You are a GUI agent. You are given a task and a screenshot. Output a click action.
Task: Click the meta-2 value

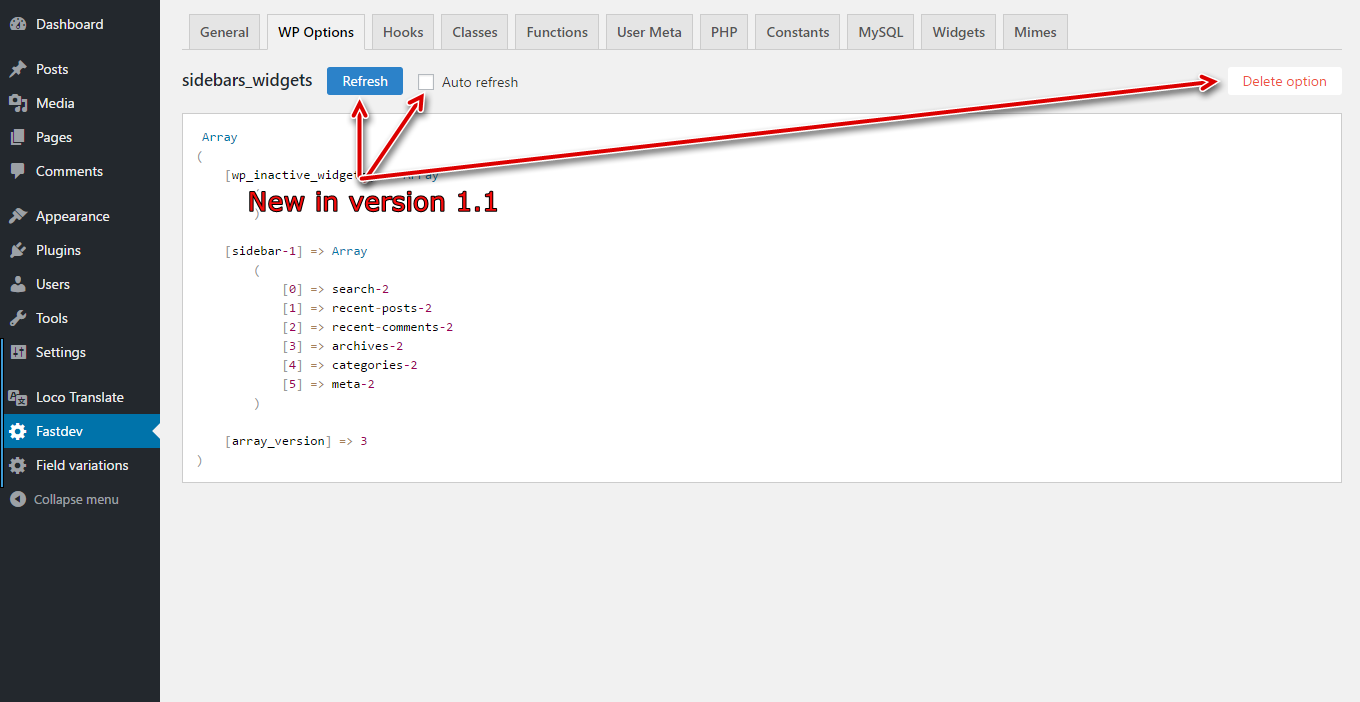[x=353, y=384]
